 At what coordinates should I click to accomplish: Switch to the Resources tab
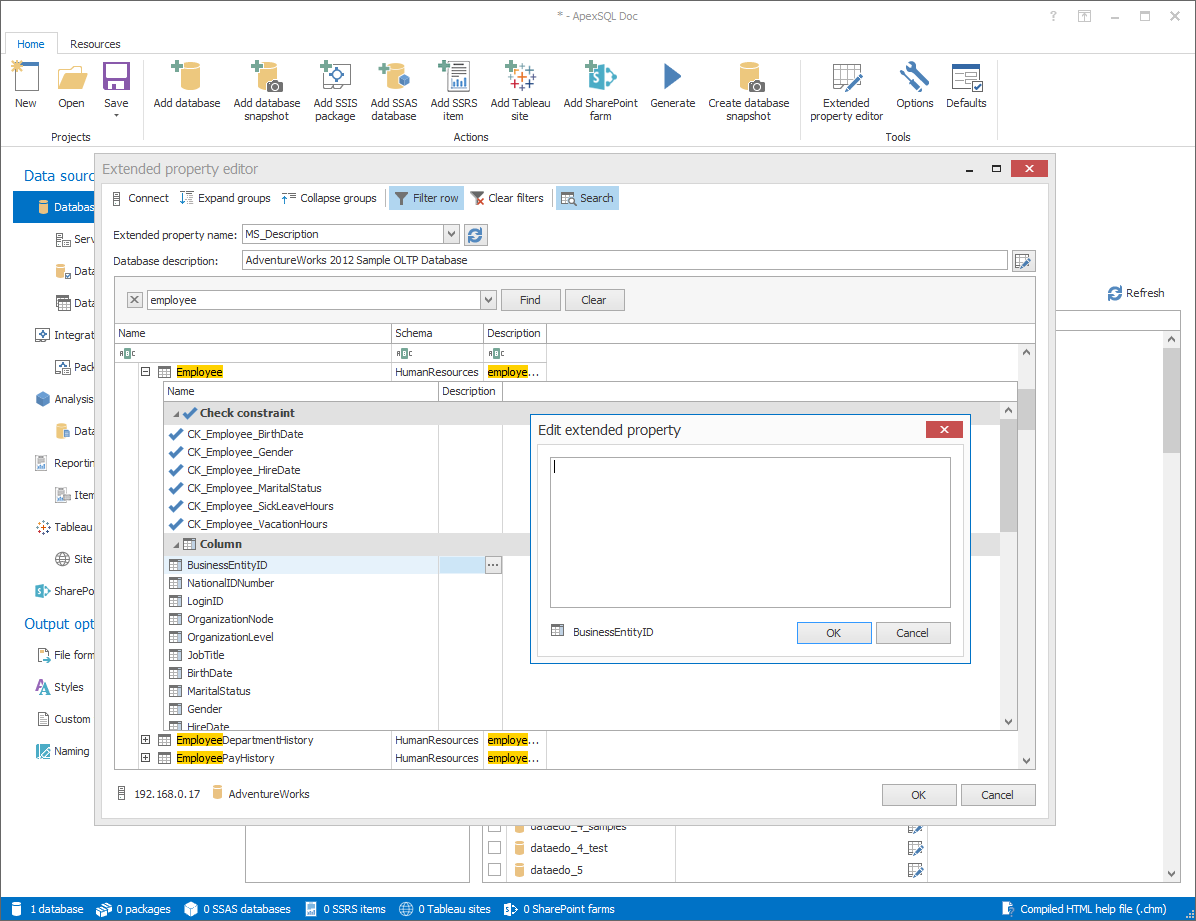coord(95,44)
